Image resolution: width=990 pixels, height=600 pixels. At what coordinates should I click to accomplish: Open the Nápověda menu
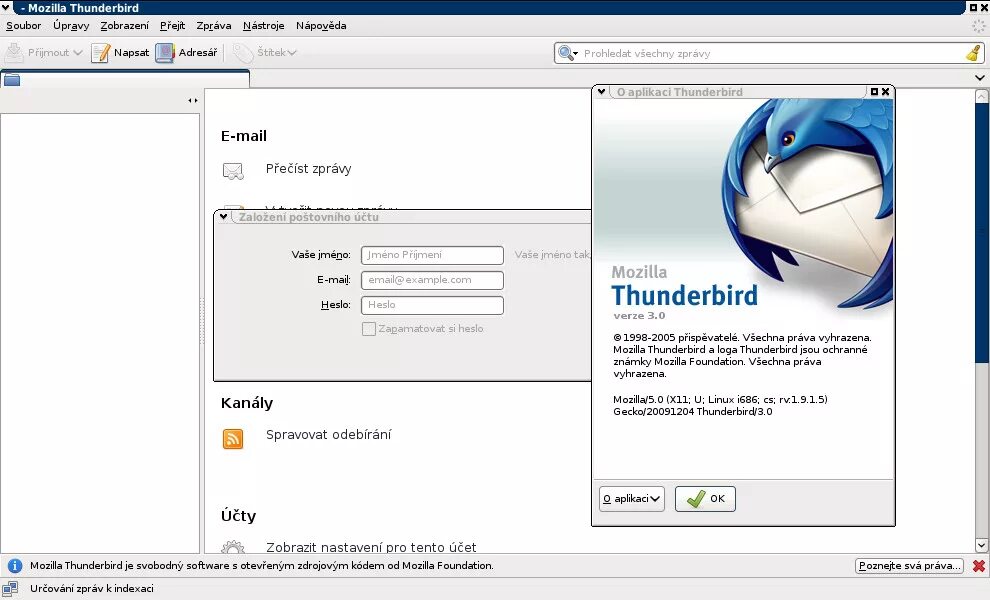321,26
